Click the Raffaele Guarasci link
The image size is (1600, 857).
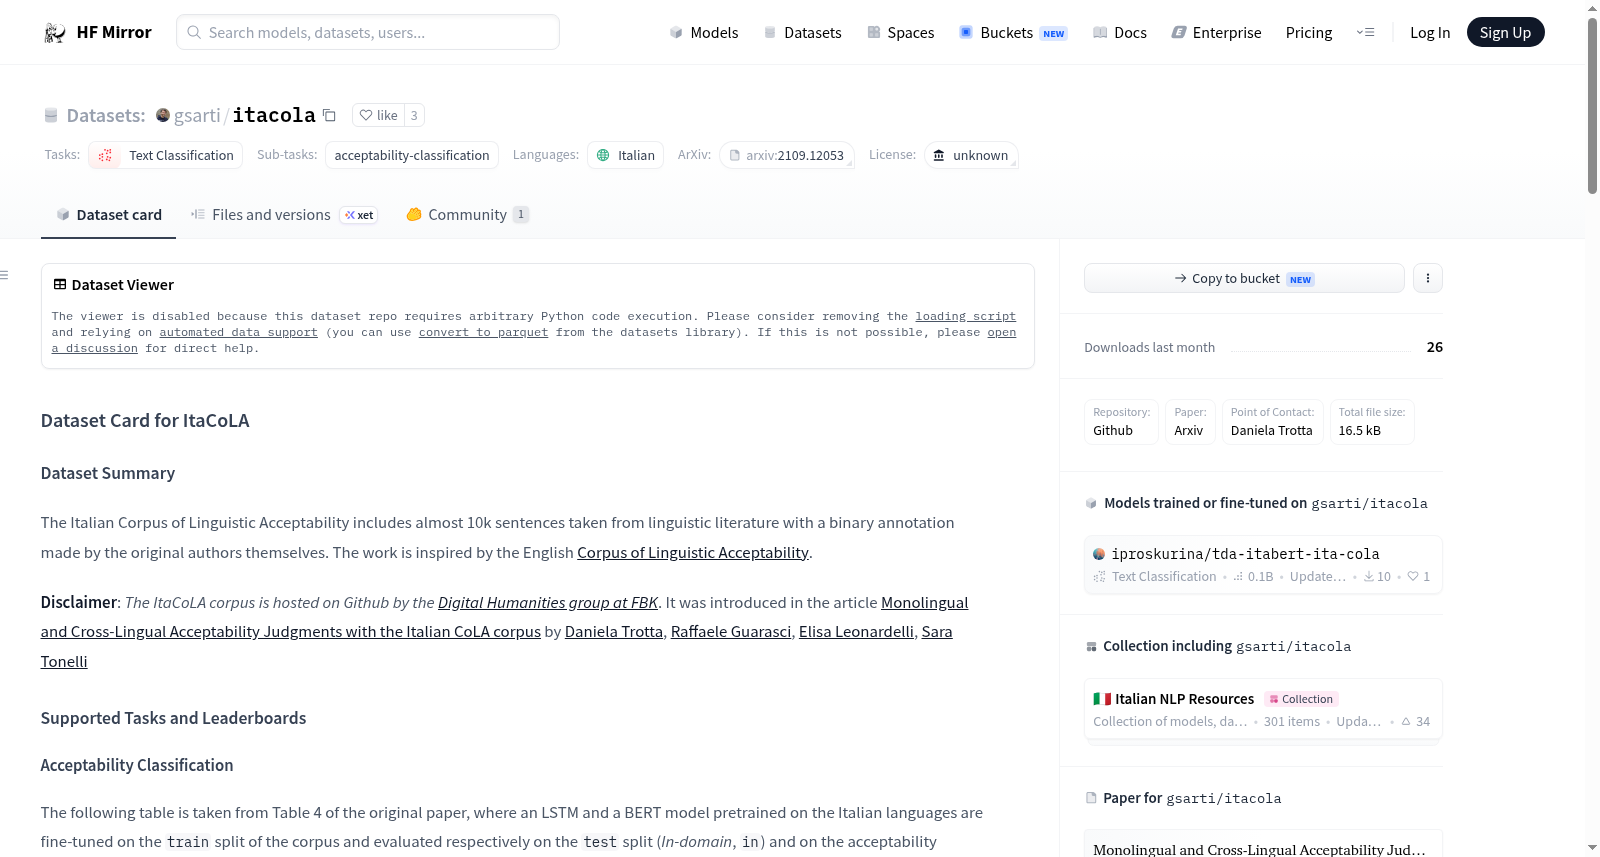tap(731, 631)
